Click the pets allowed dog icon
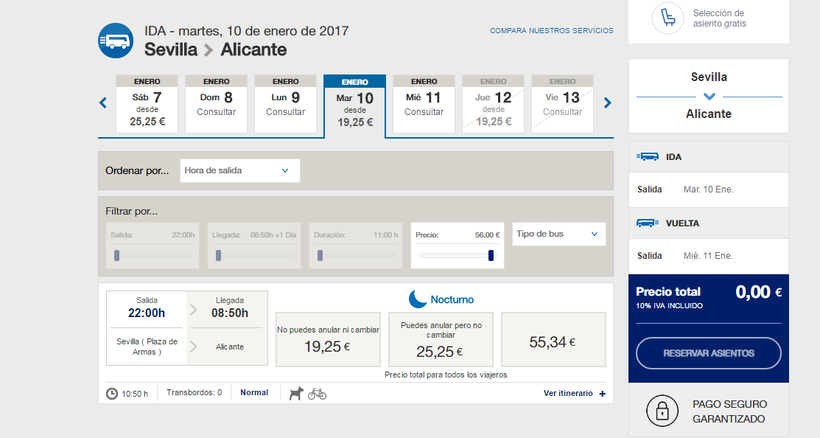The height and width of the screenshot is (438, 820). pos(296,393)
